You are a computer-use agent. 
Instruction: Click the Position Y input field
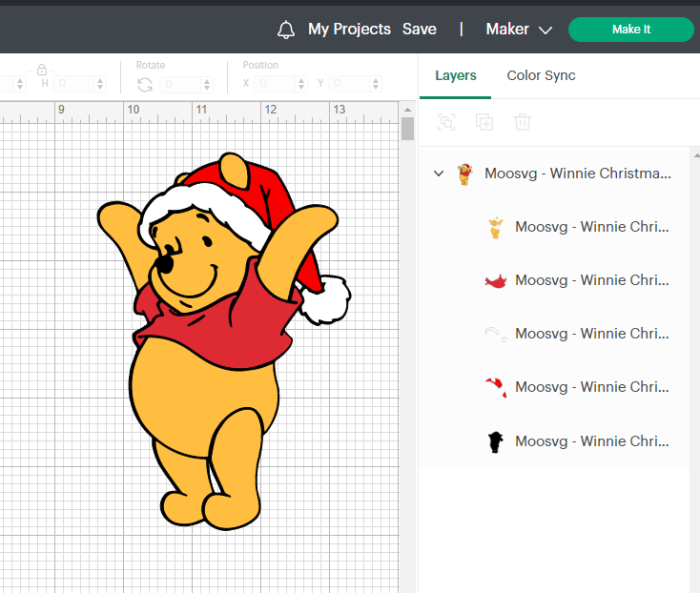(349, 84)
